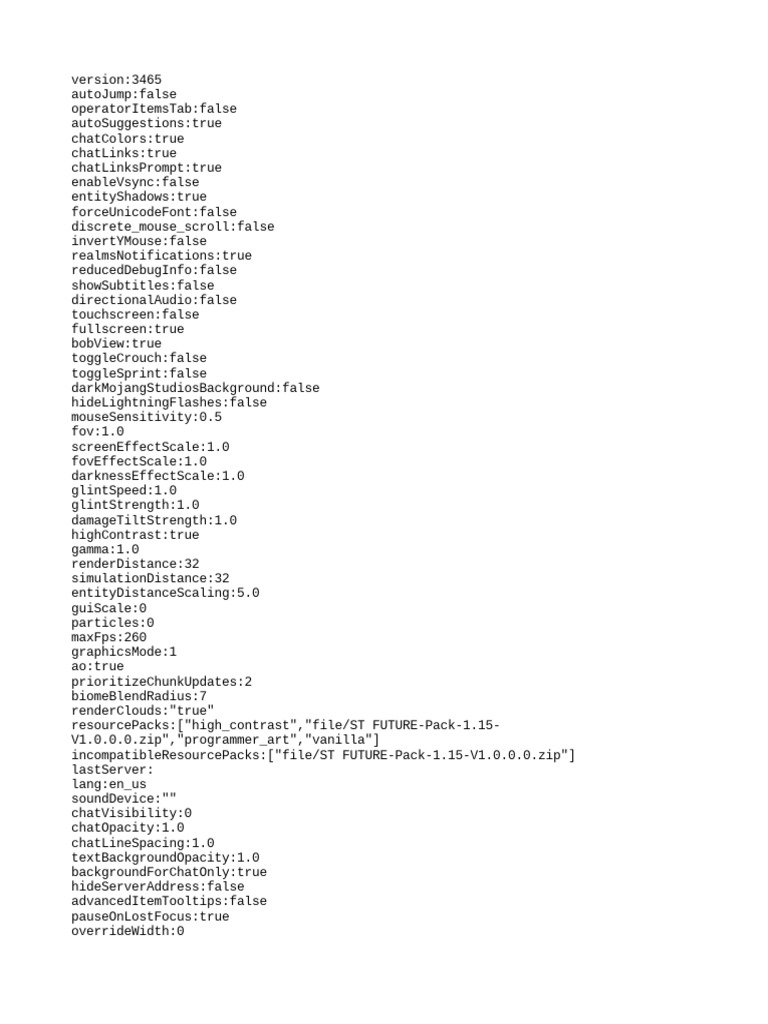Click the version:3465 line

[116, 80]
